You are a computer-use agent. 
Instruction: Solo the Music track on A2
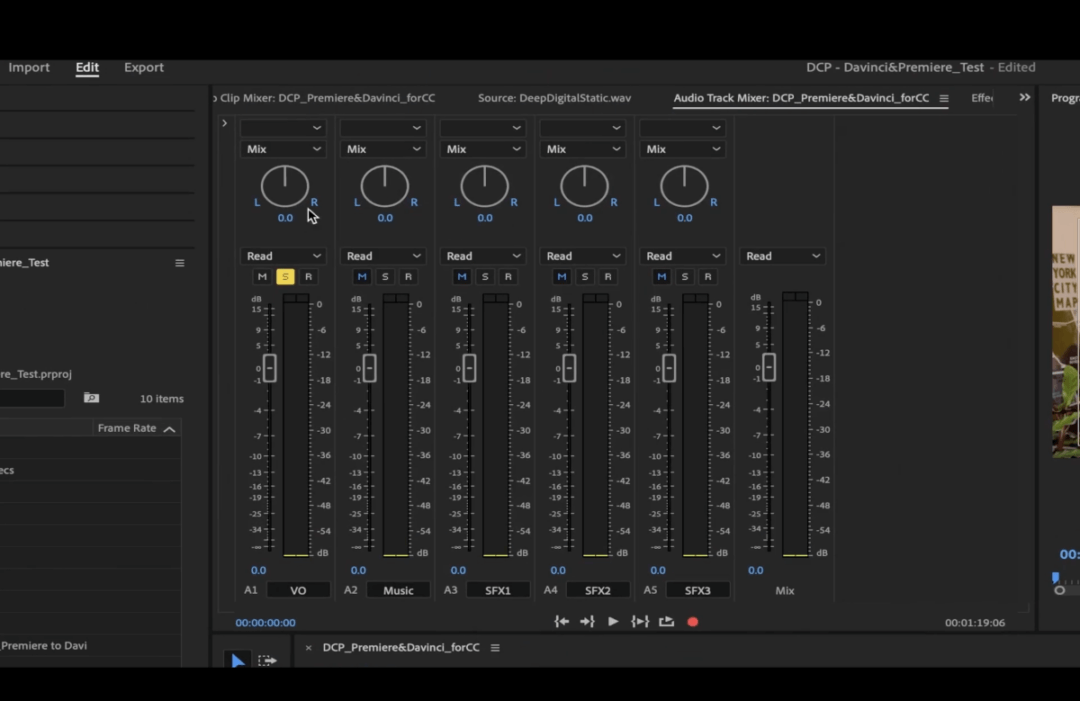tap(385, 276)
